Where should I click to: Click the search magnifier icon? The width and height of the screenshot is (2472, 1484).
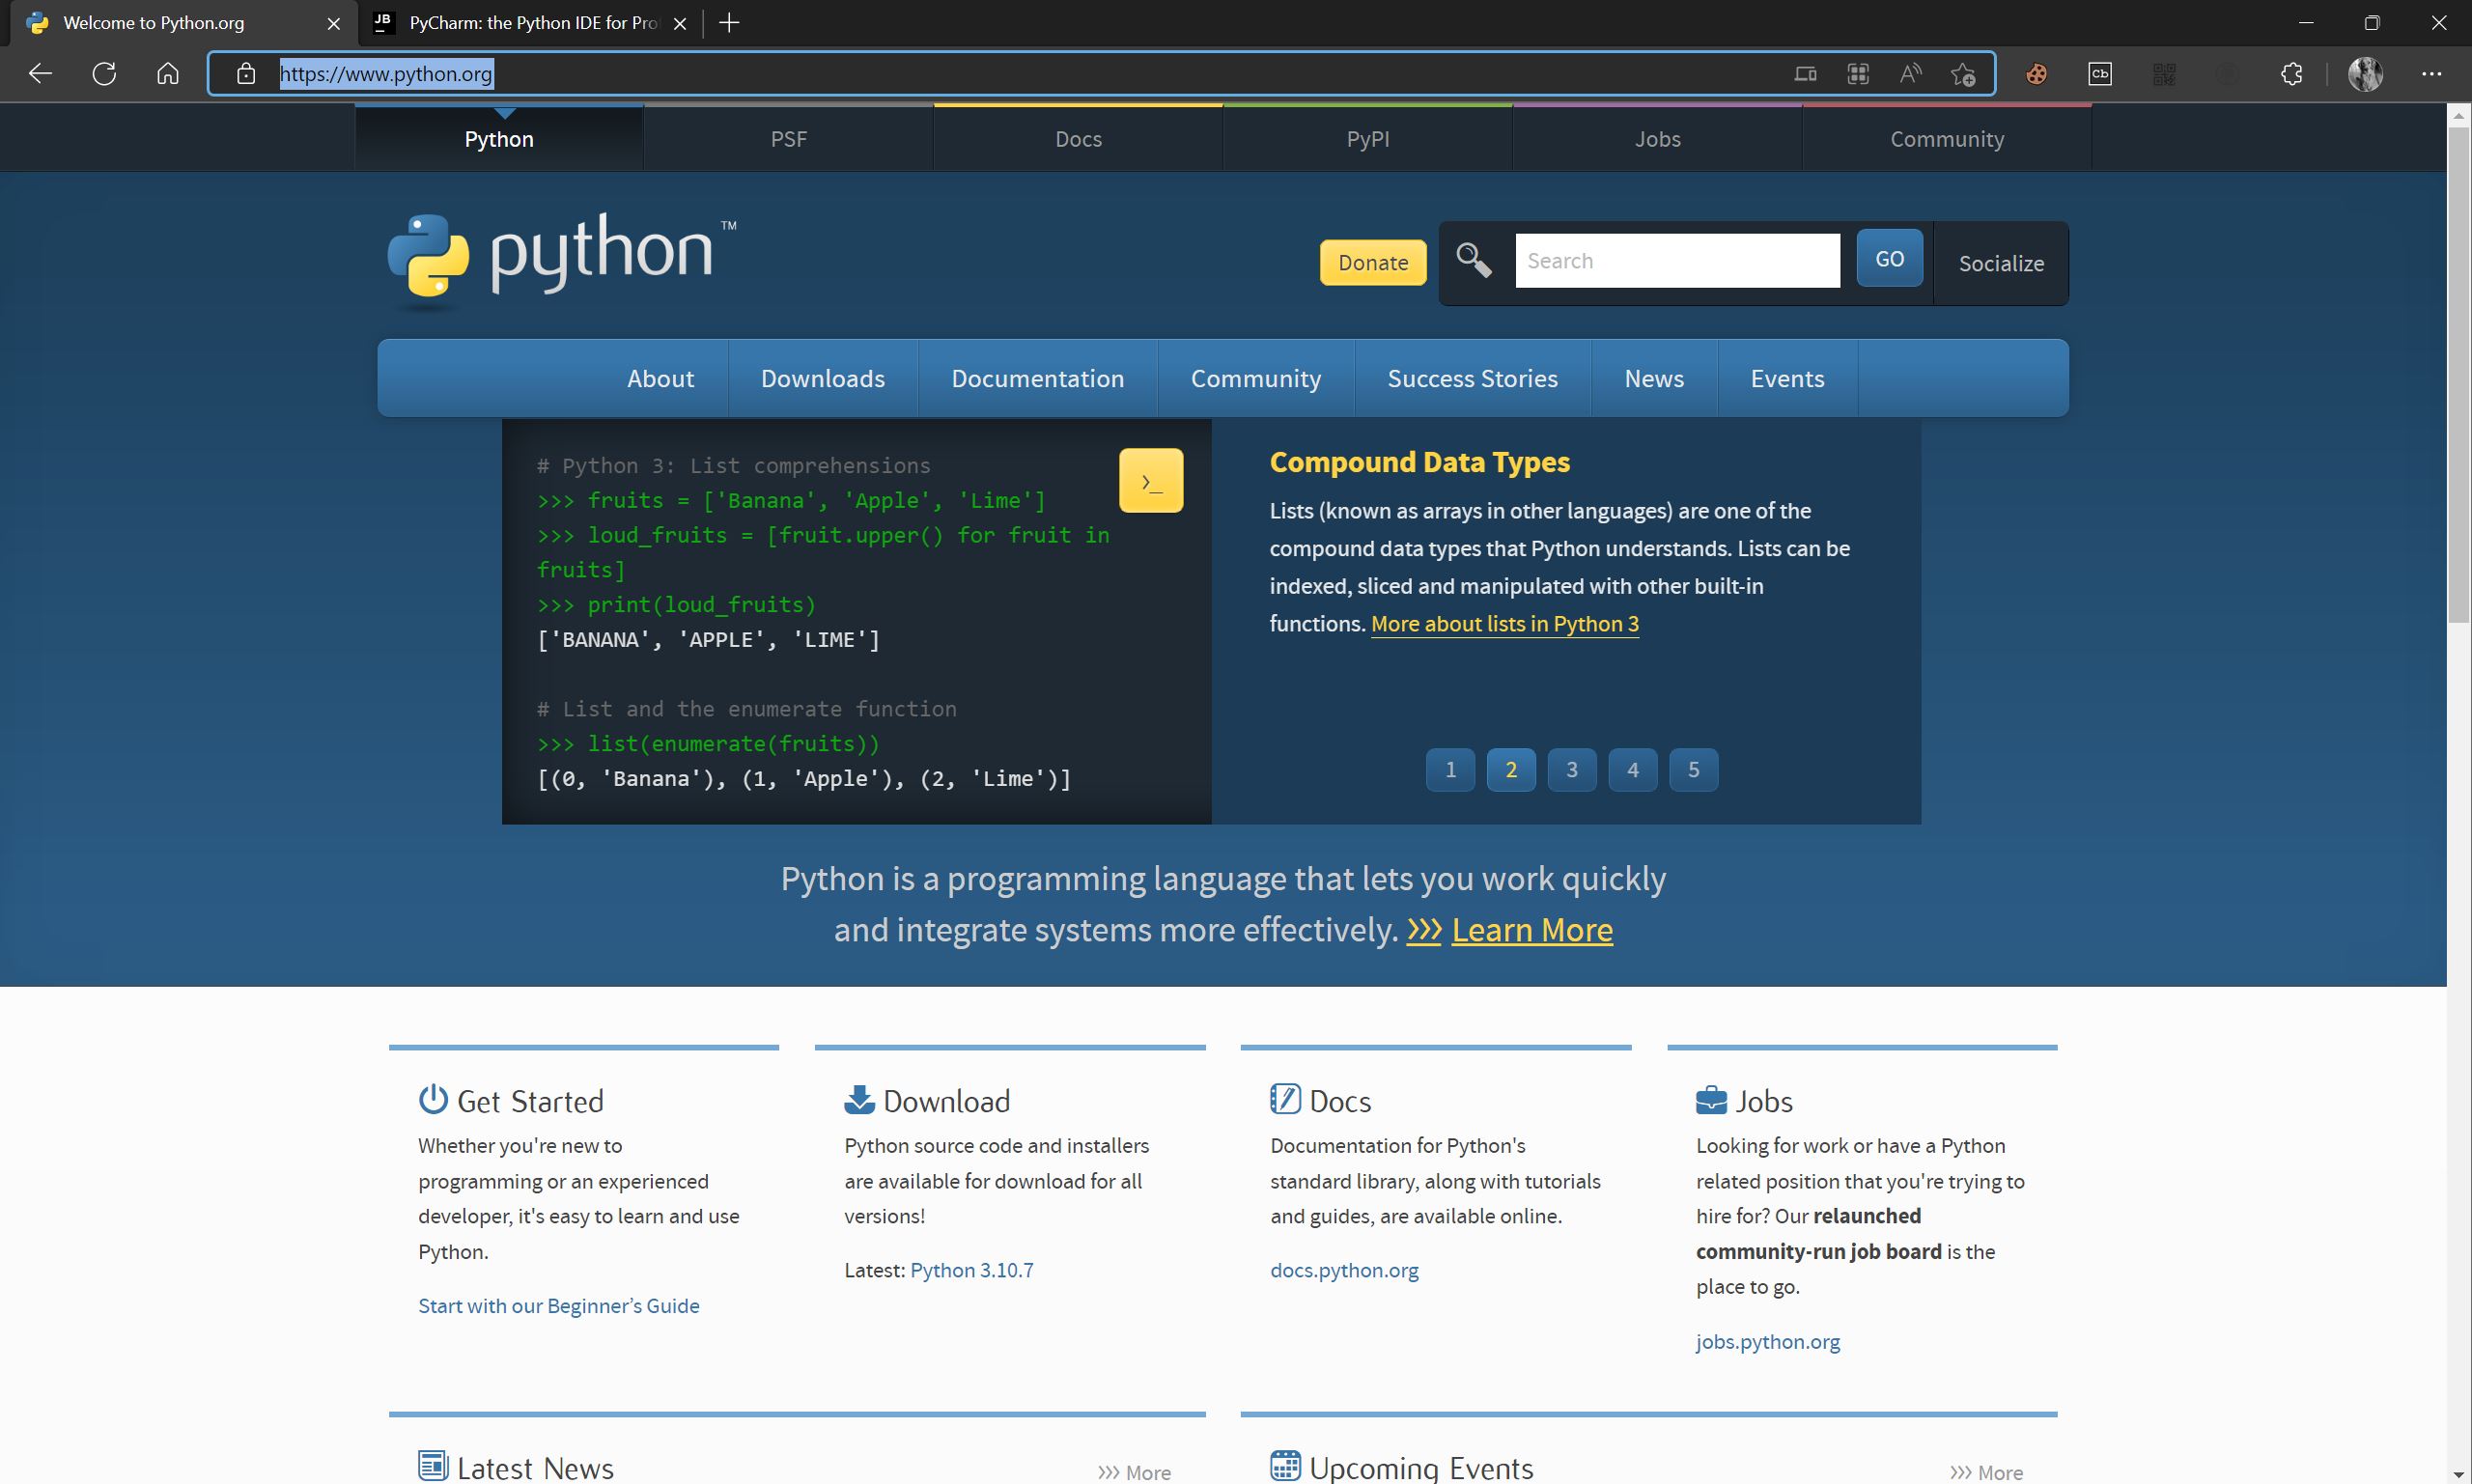click(1475, 261)
